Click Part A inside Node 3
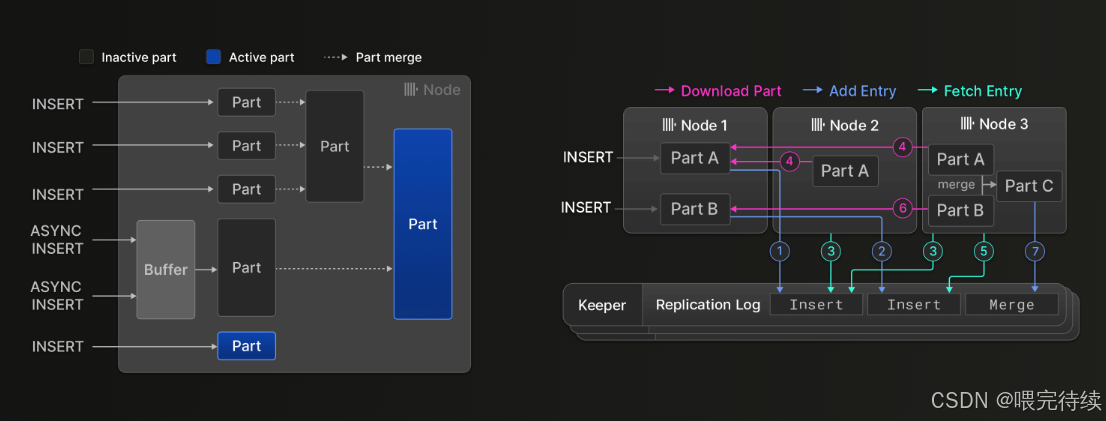This screenshot has height=421, width=1106. tap(961, 160)
